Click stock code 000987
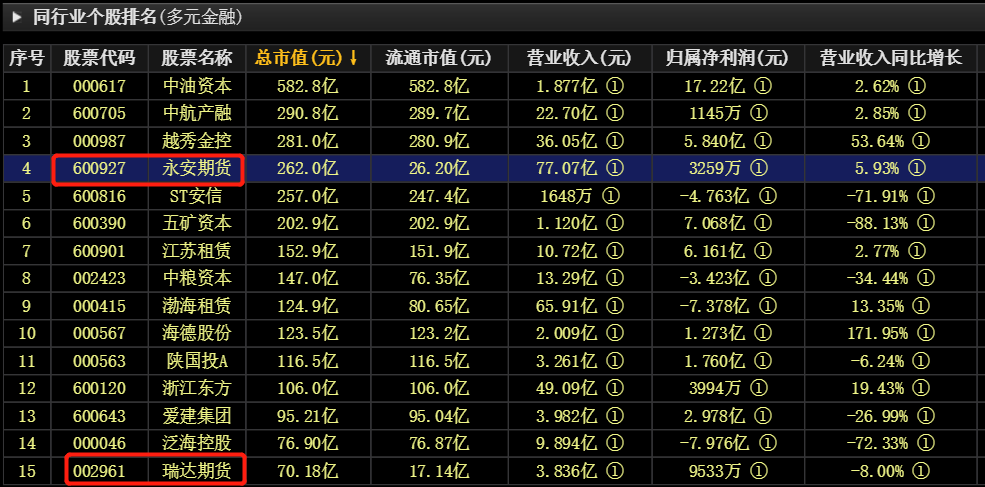 [99, 141]
